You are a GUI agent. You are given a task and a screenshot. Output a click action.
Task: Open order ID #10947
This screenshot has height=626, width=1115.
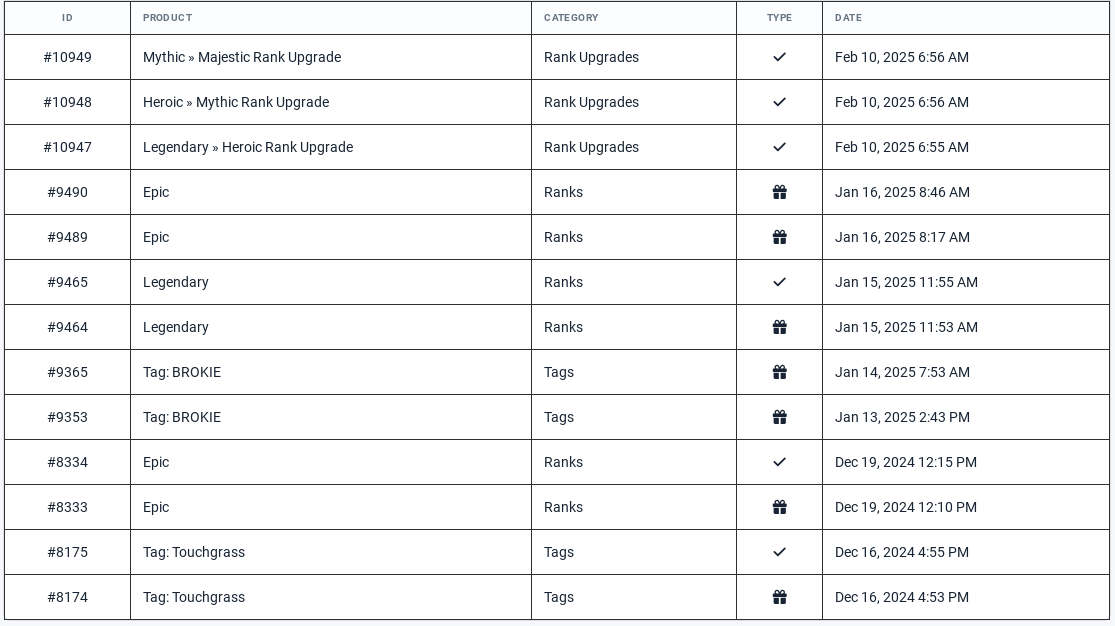68,147
